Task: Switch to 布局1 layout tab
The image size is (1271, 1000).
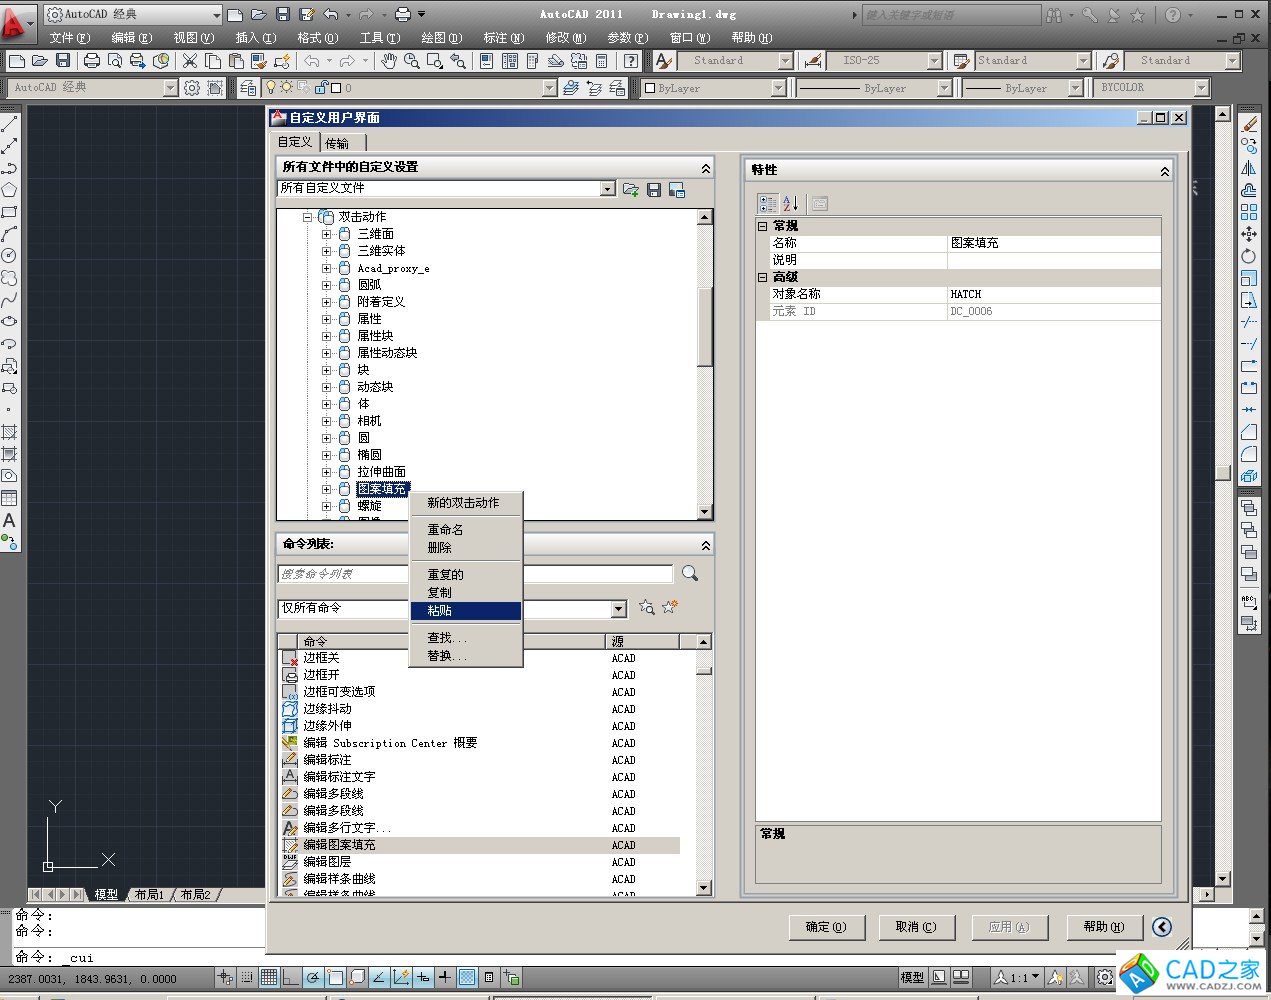Action: (x=149, y=895)
